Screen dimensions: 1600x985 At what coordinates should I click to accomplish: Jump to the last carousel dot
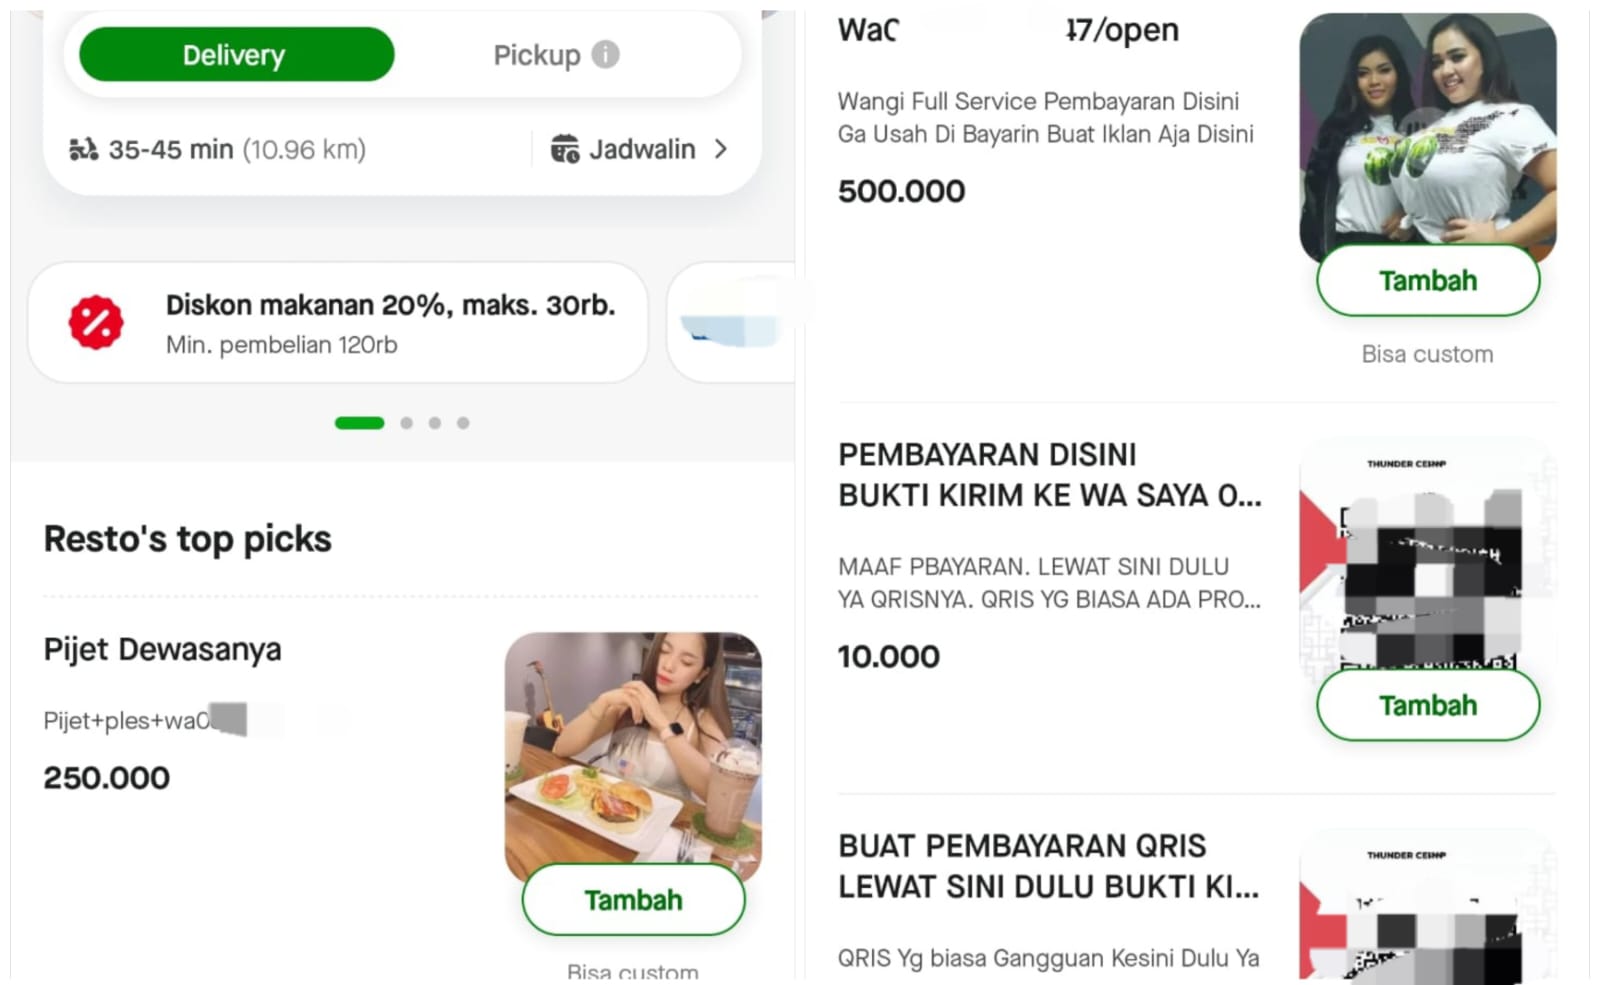coord(463,423)
